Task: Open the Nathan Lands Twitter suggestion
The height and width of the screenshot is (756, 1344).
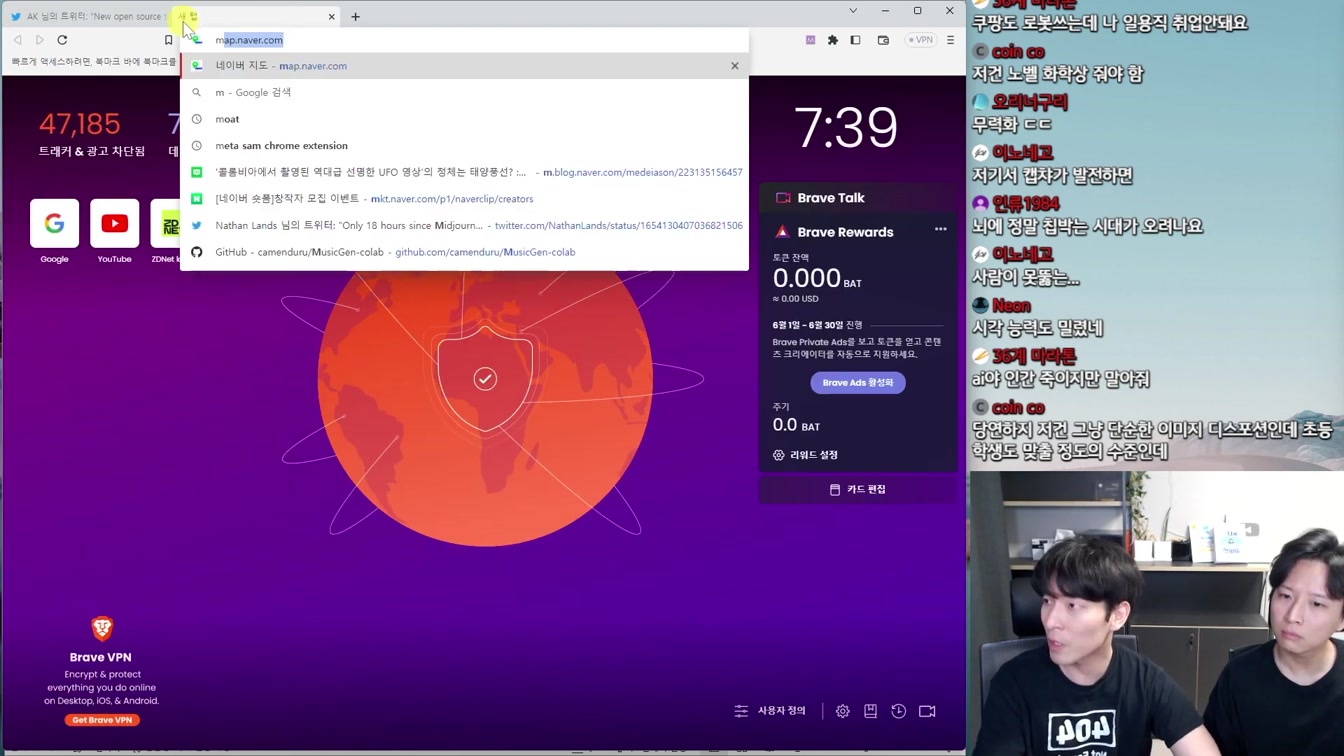Action: 465,226
